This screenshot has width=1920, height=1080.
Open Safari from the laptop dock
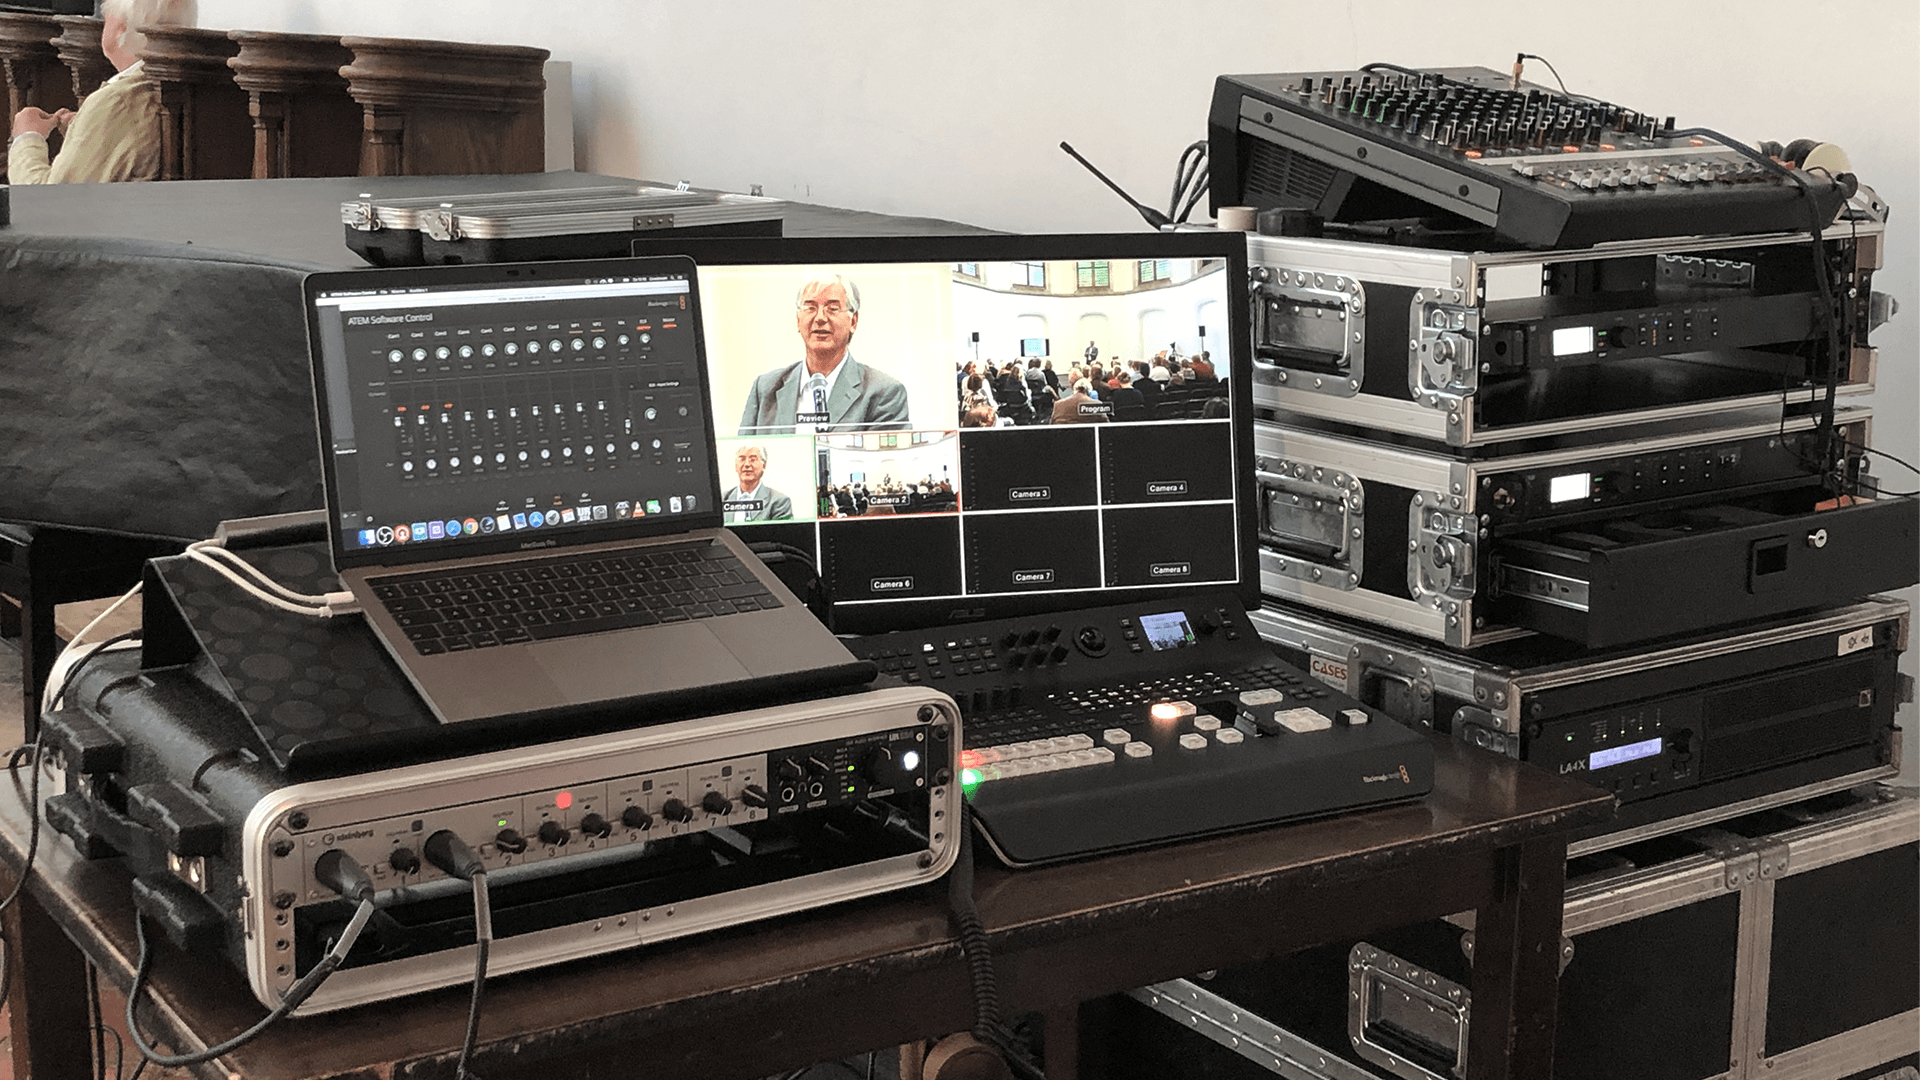coord(453,528)
